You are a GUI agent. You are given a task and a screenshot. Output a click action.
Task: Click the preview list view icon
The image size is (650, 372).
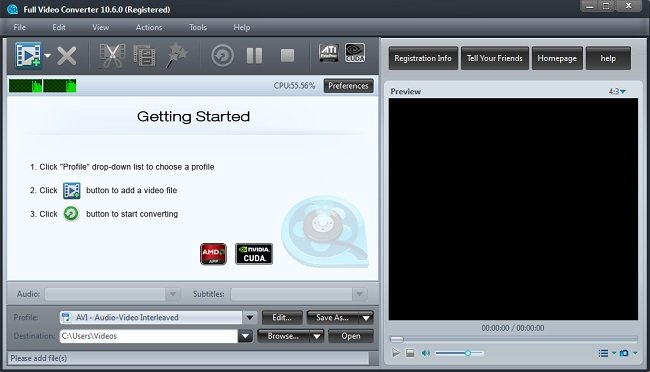[603, 353]
